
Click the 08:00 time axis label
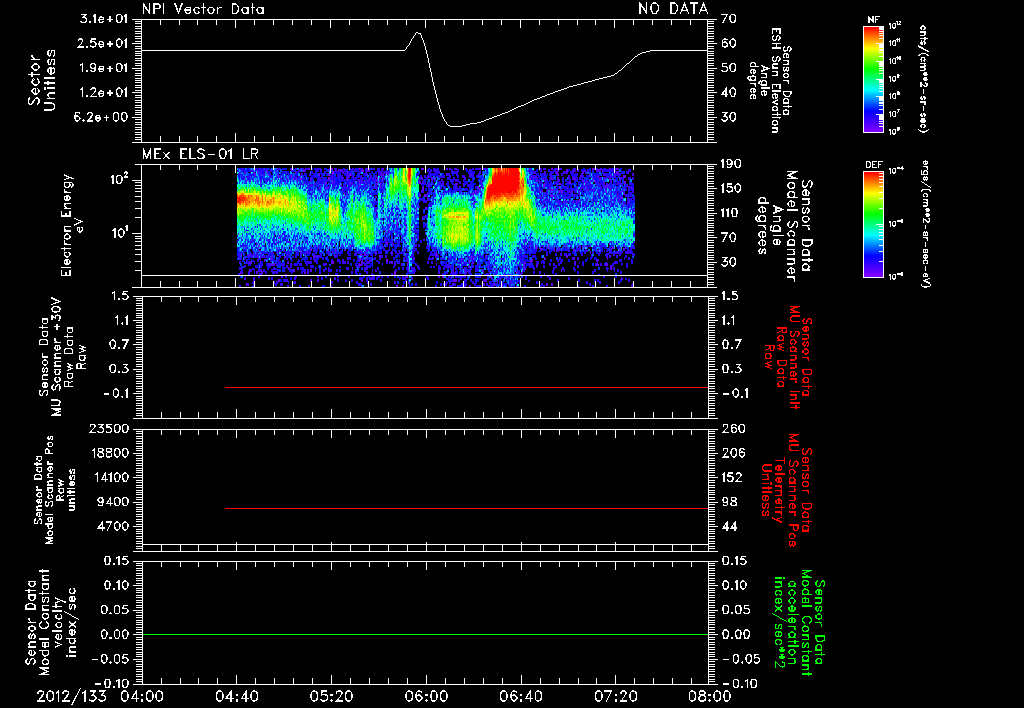pyautogui.click(x=710, y=696)
